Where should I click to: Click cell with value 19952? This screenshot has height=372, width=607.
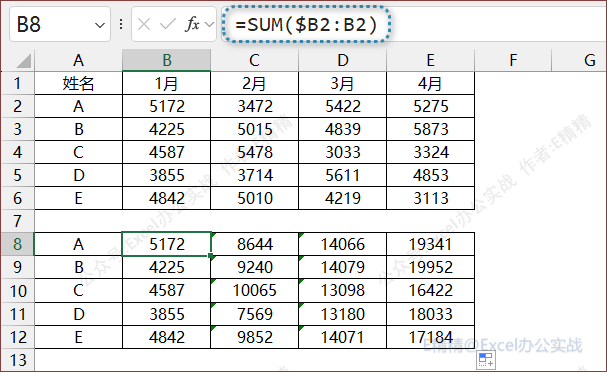click(430, 267)
